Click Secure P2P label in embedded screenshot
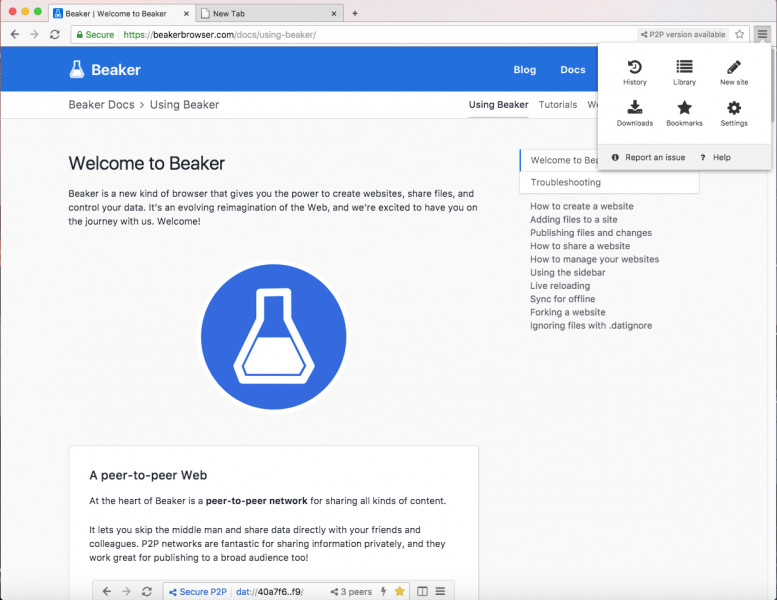The width and height of the screenshot is (777, 600). point(198,592)
